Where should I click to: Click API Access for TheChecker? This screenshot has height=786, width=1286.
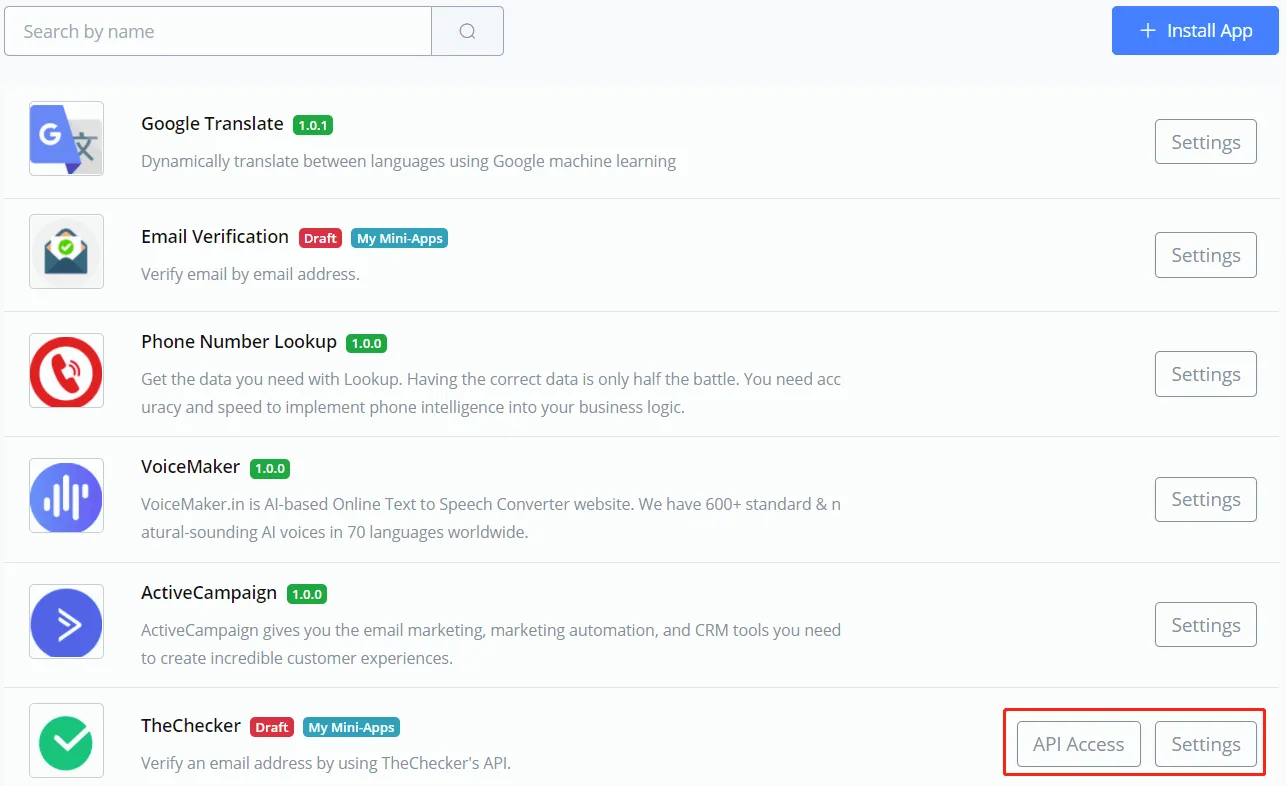pyautogui.click(x=1079, y=744)
